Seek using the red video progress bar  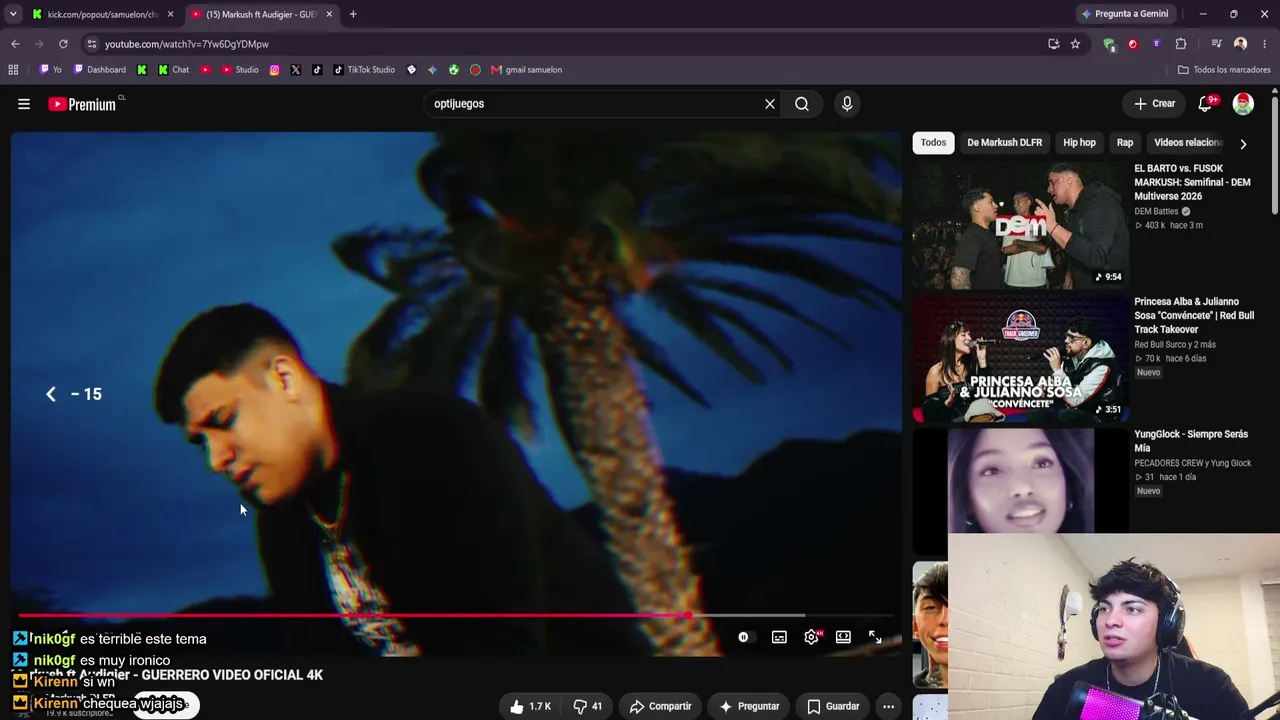[455, 615]
